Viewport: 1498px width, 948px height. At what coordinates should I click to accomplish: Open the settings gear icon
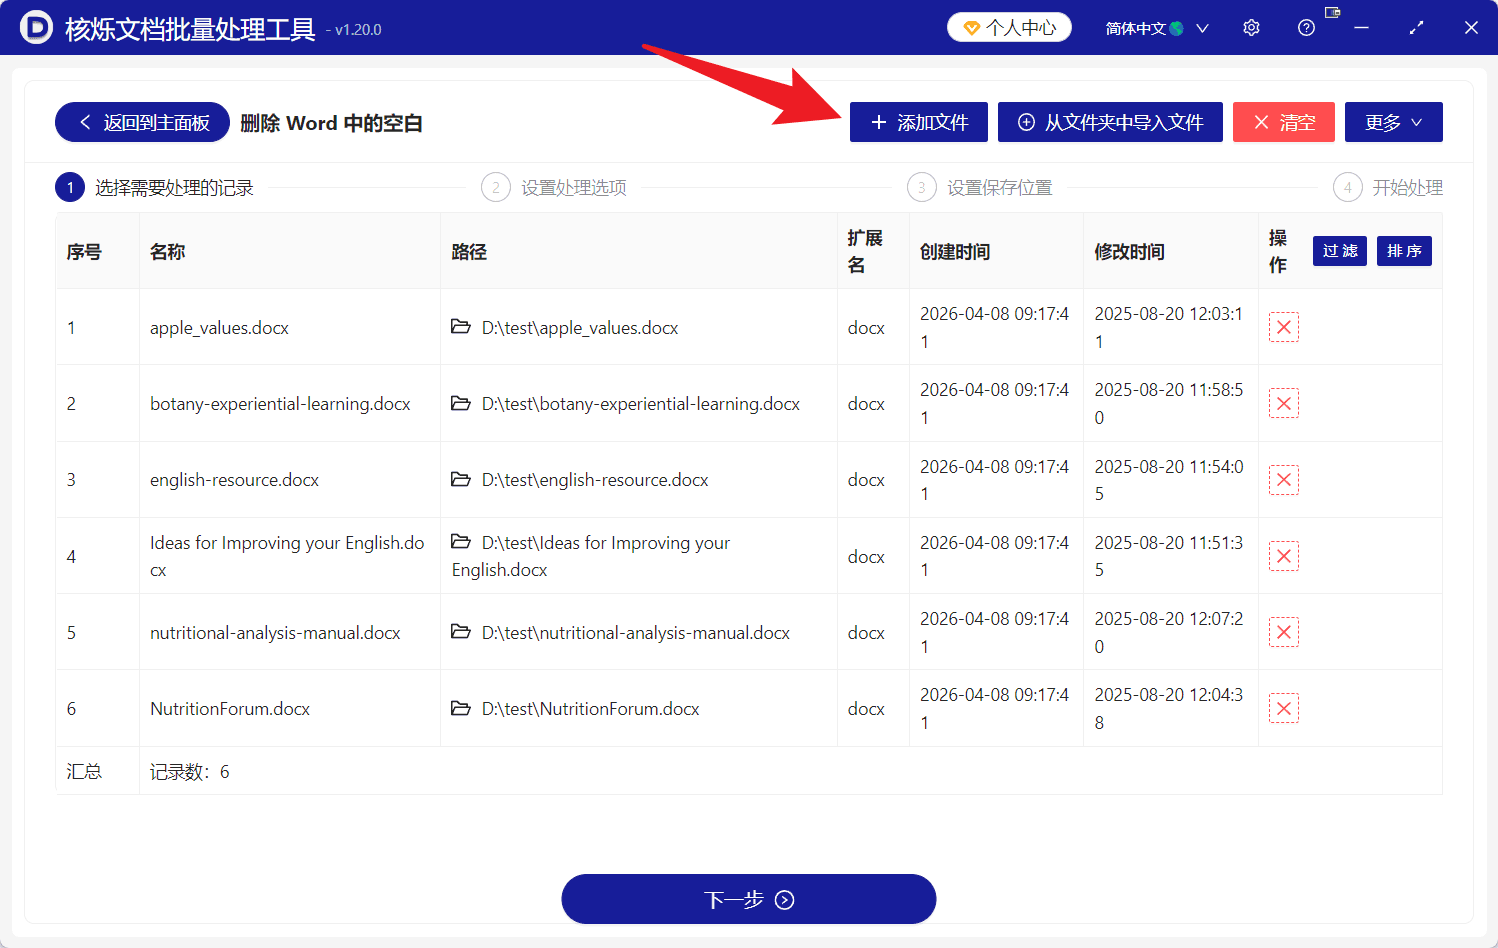tap(1251, 27)
